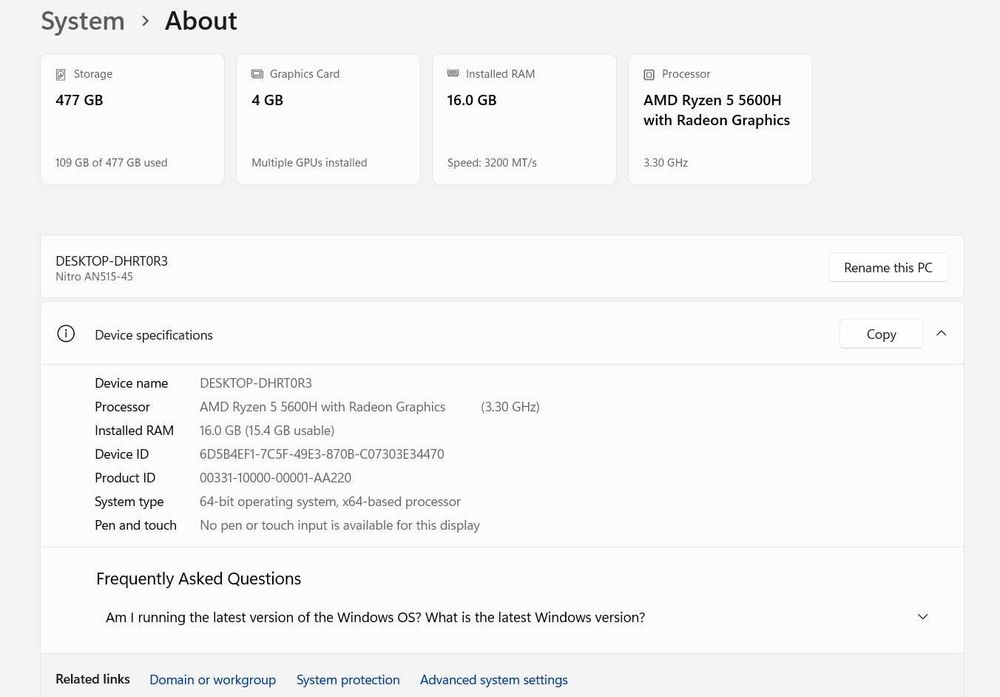Go back to System in breadcrumb
Screen dimensions: 1000x697
pyautogui.click(x=83, y=21)
